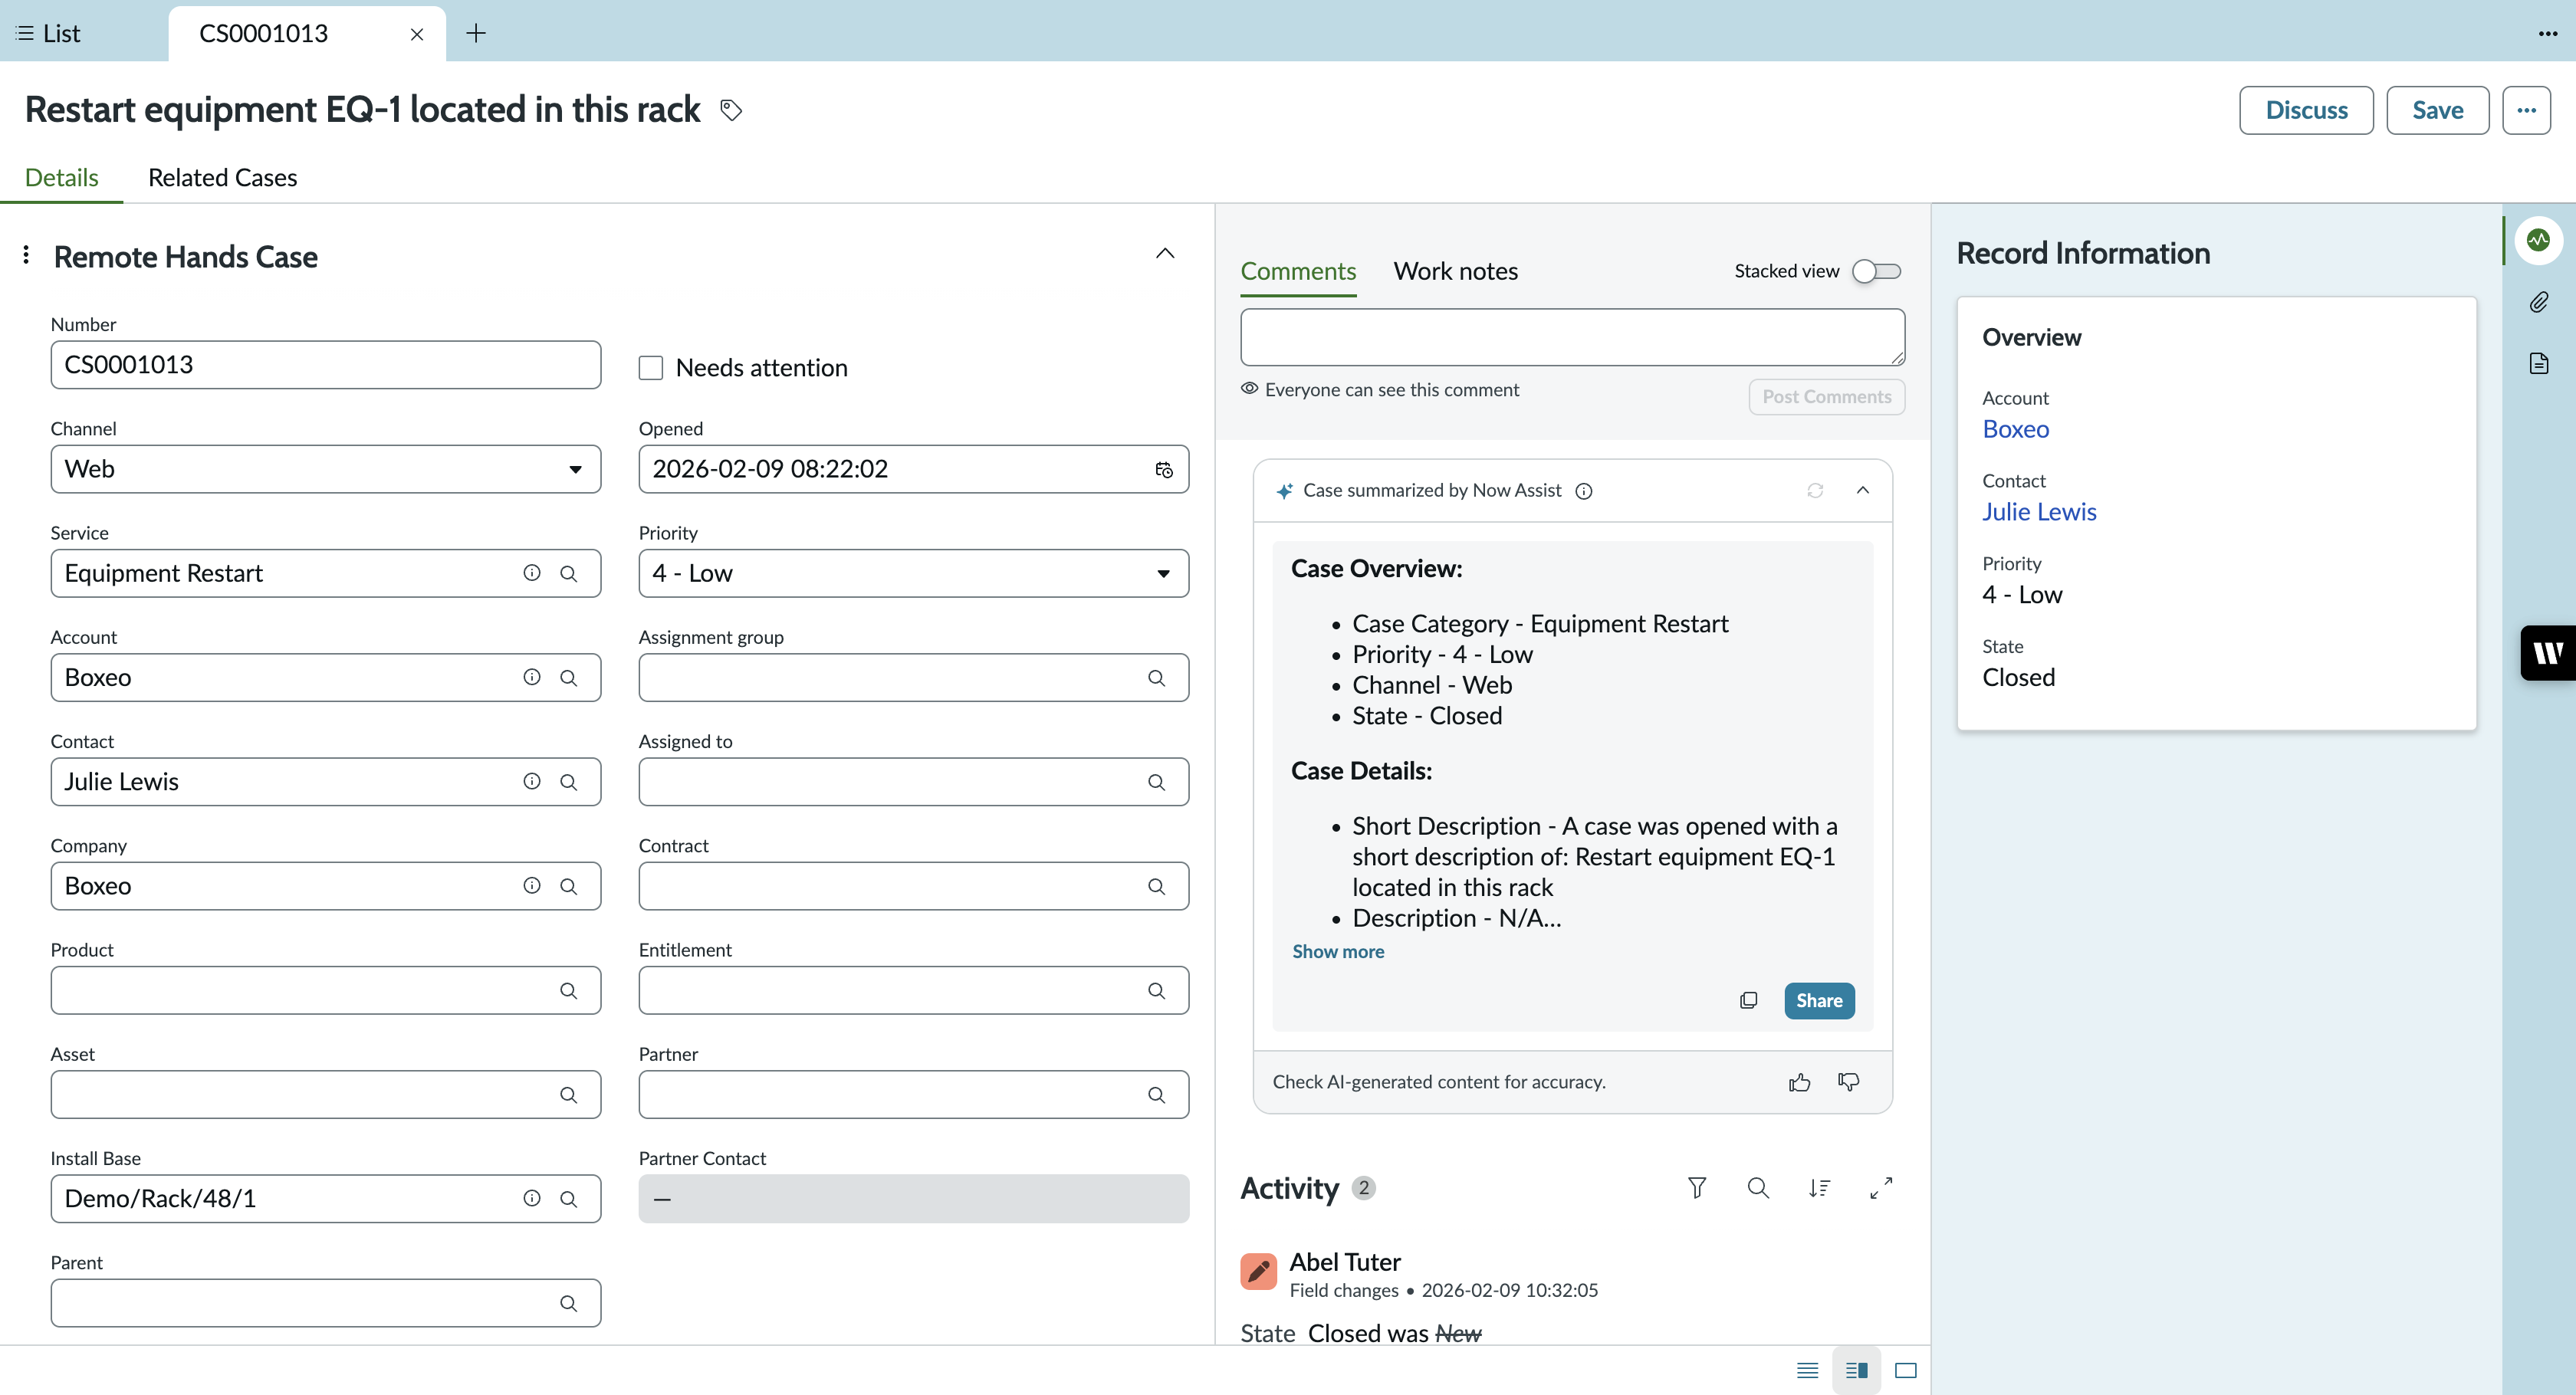
Task: Open the attachments paperclip icon in sidebar
Action: click(2538, 302)
